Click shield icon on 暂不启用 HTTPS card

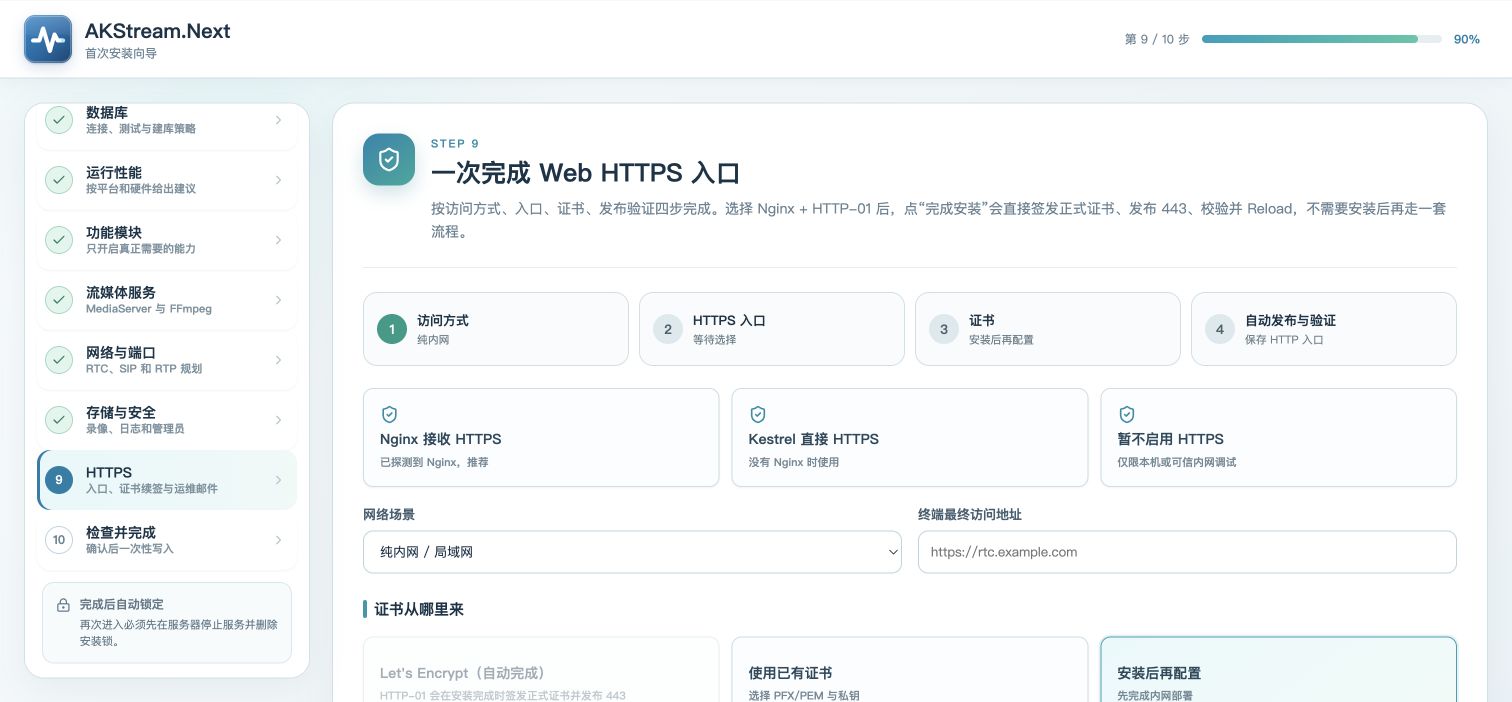tap(1127, 414)
